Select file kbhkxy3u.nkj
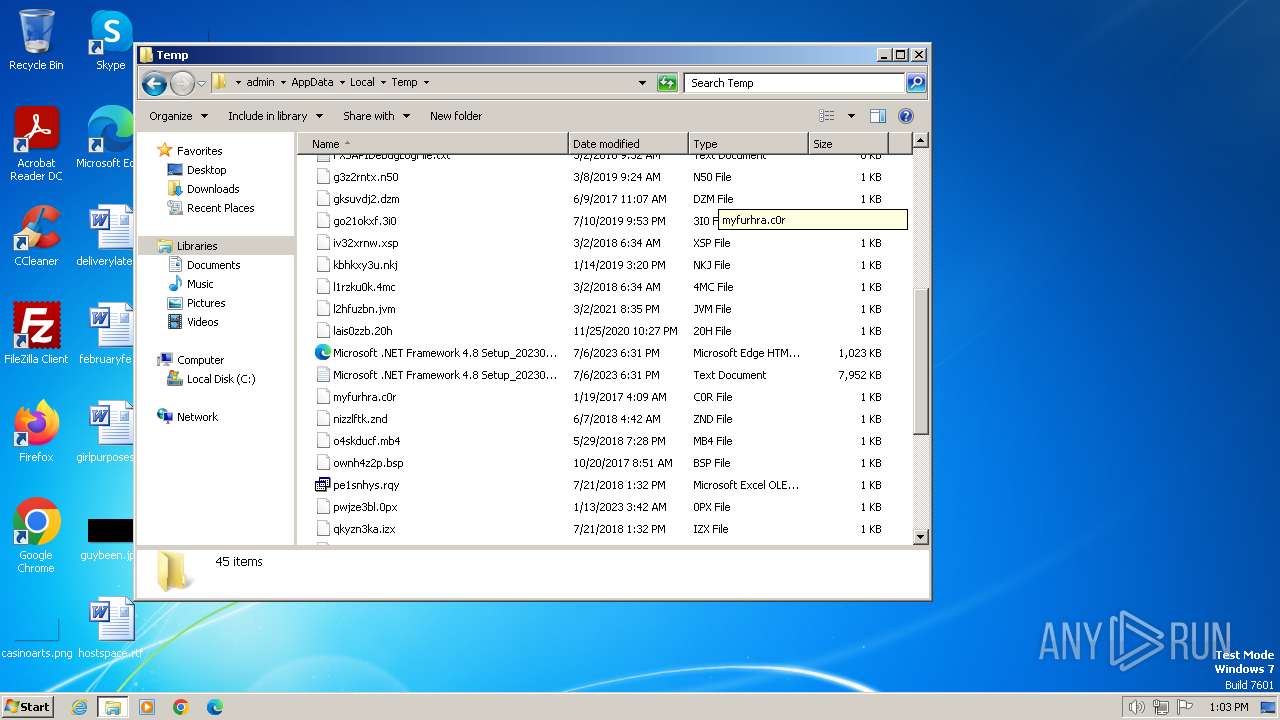 coord(365,265)
